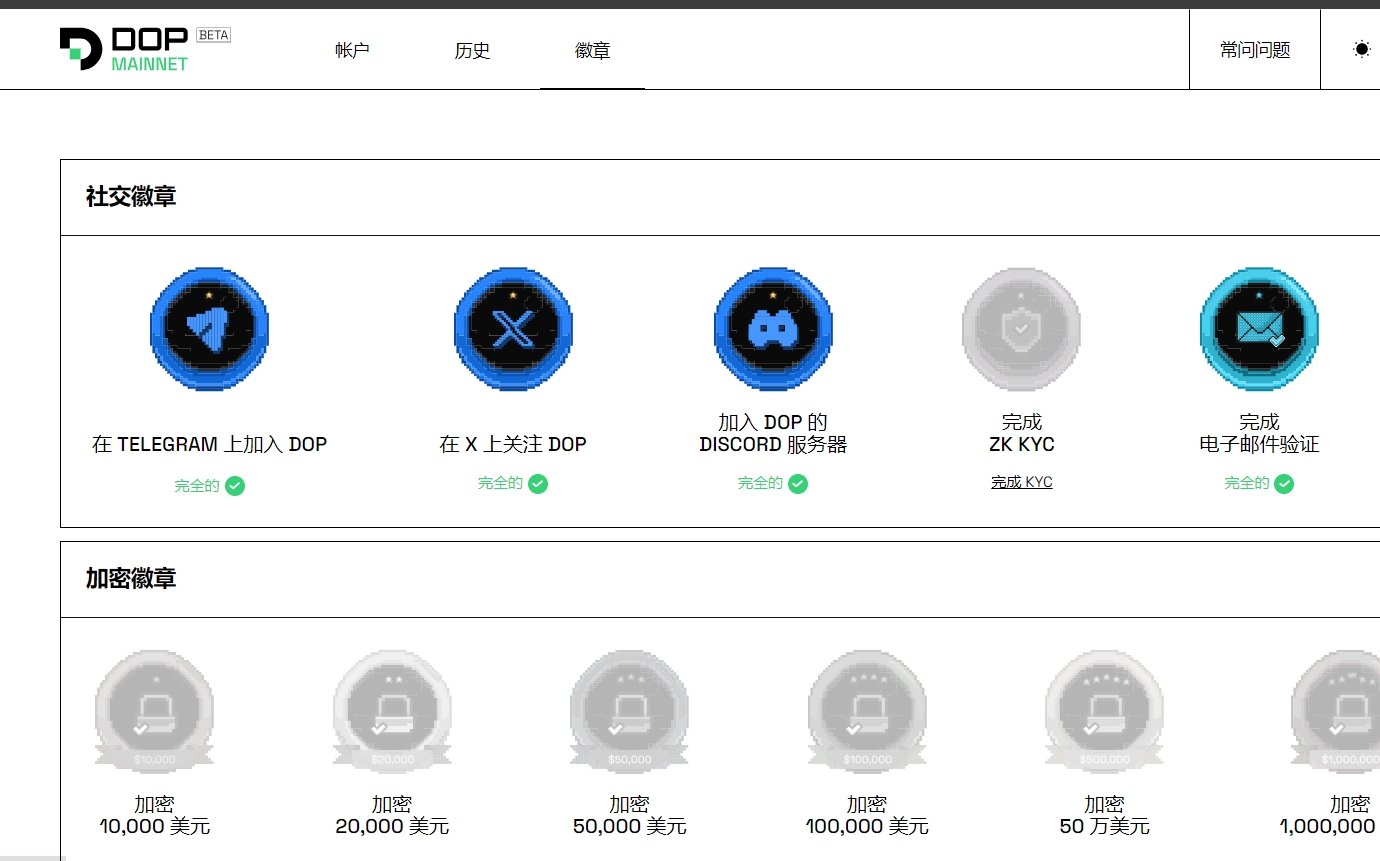Click the 加密 20,000 美元 label

(392, 815)
